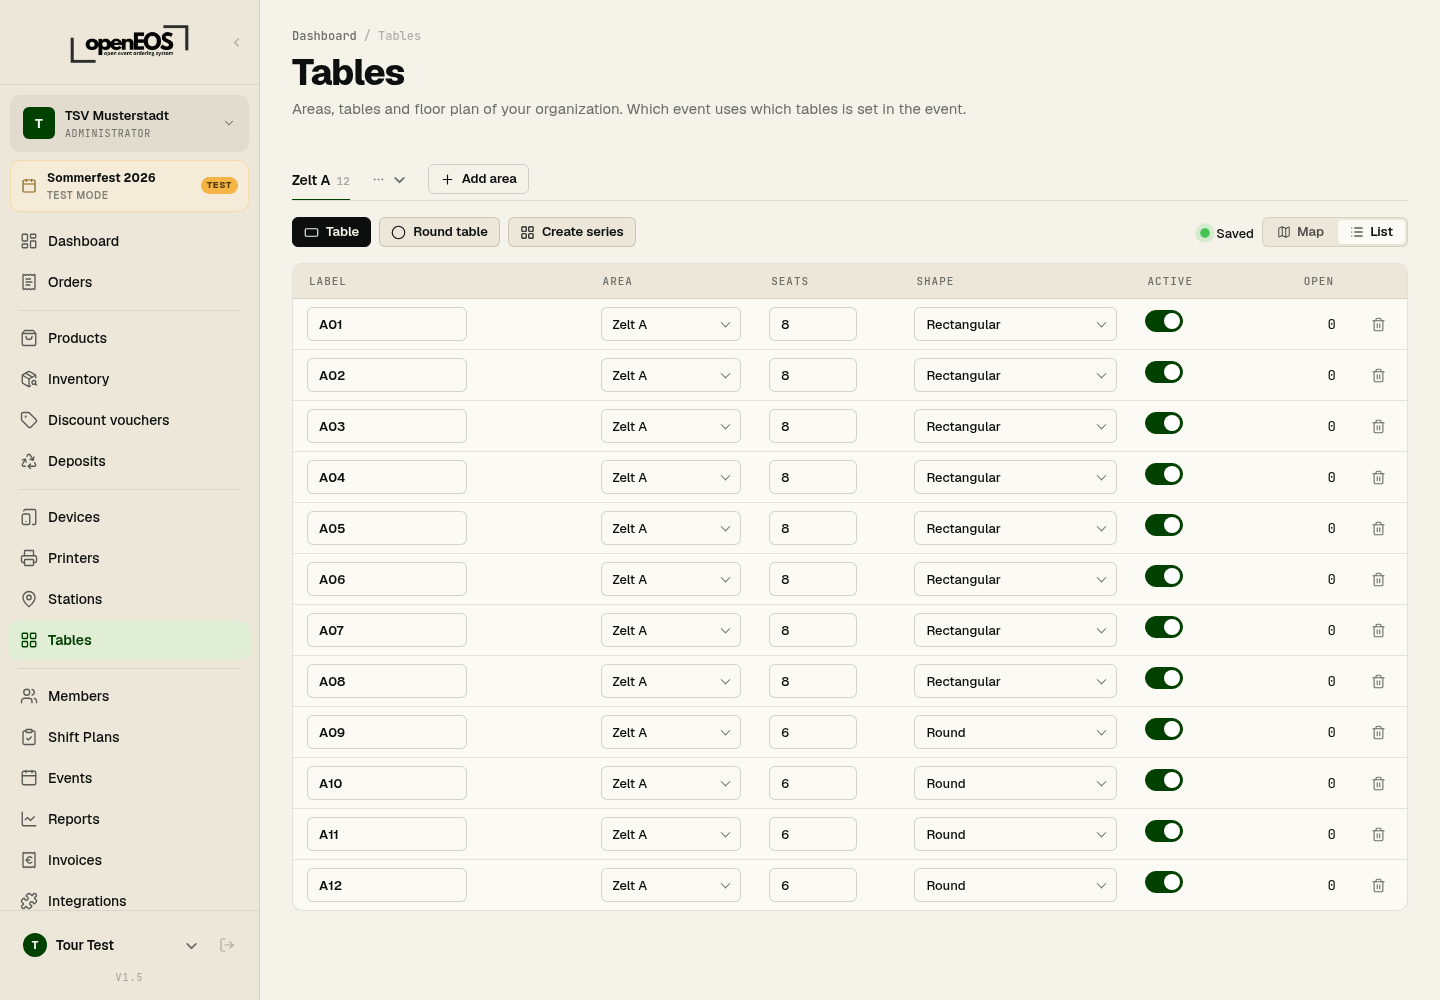Remove table A07 via trash icon
Screen dimensions: 1440x1000
(x=1378, y=630)
